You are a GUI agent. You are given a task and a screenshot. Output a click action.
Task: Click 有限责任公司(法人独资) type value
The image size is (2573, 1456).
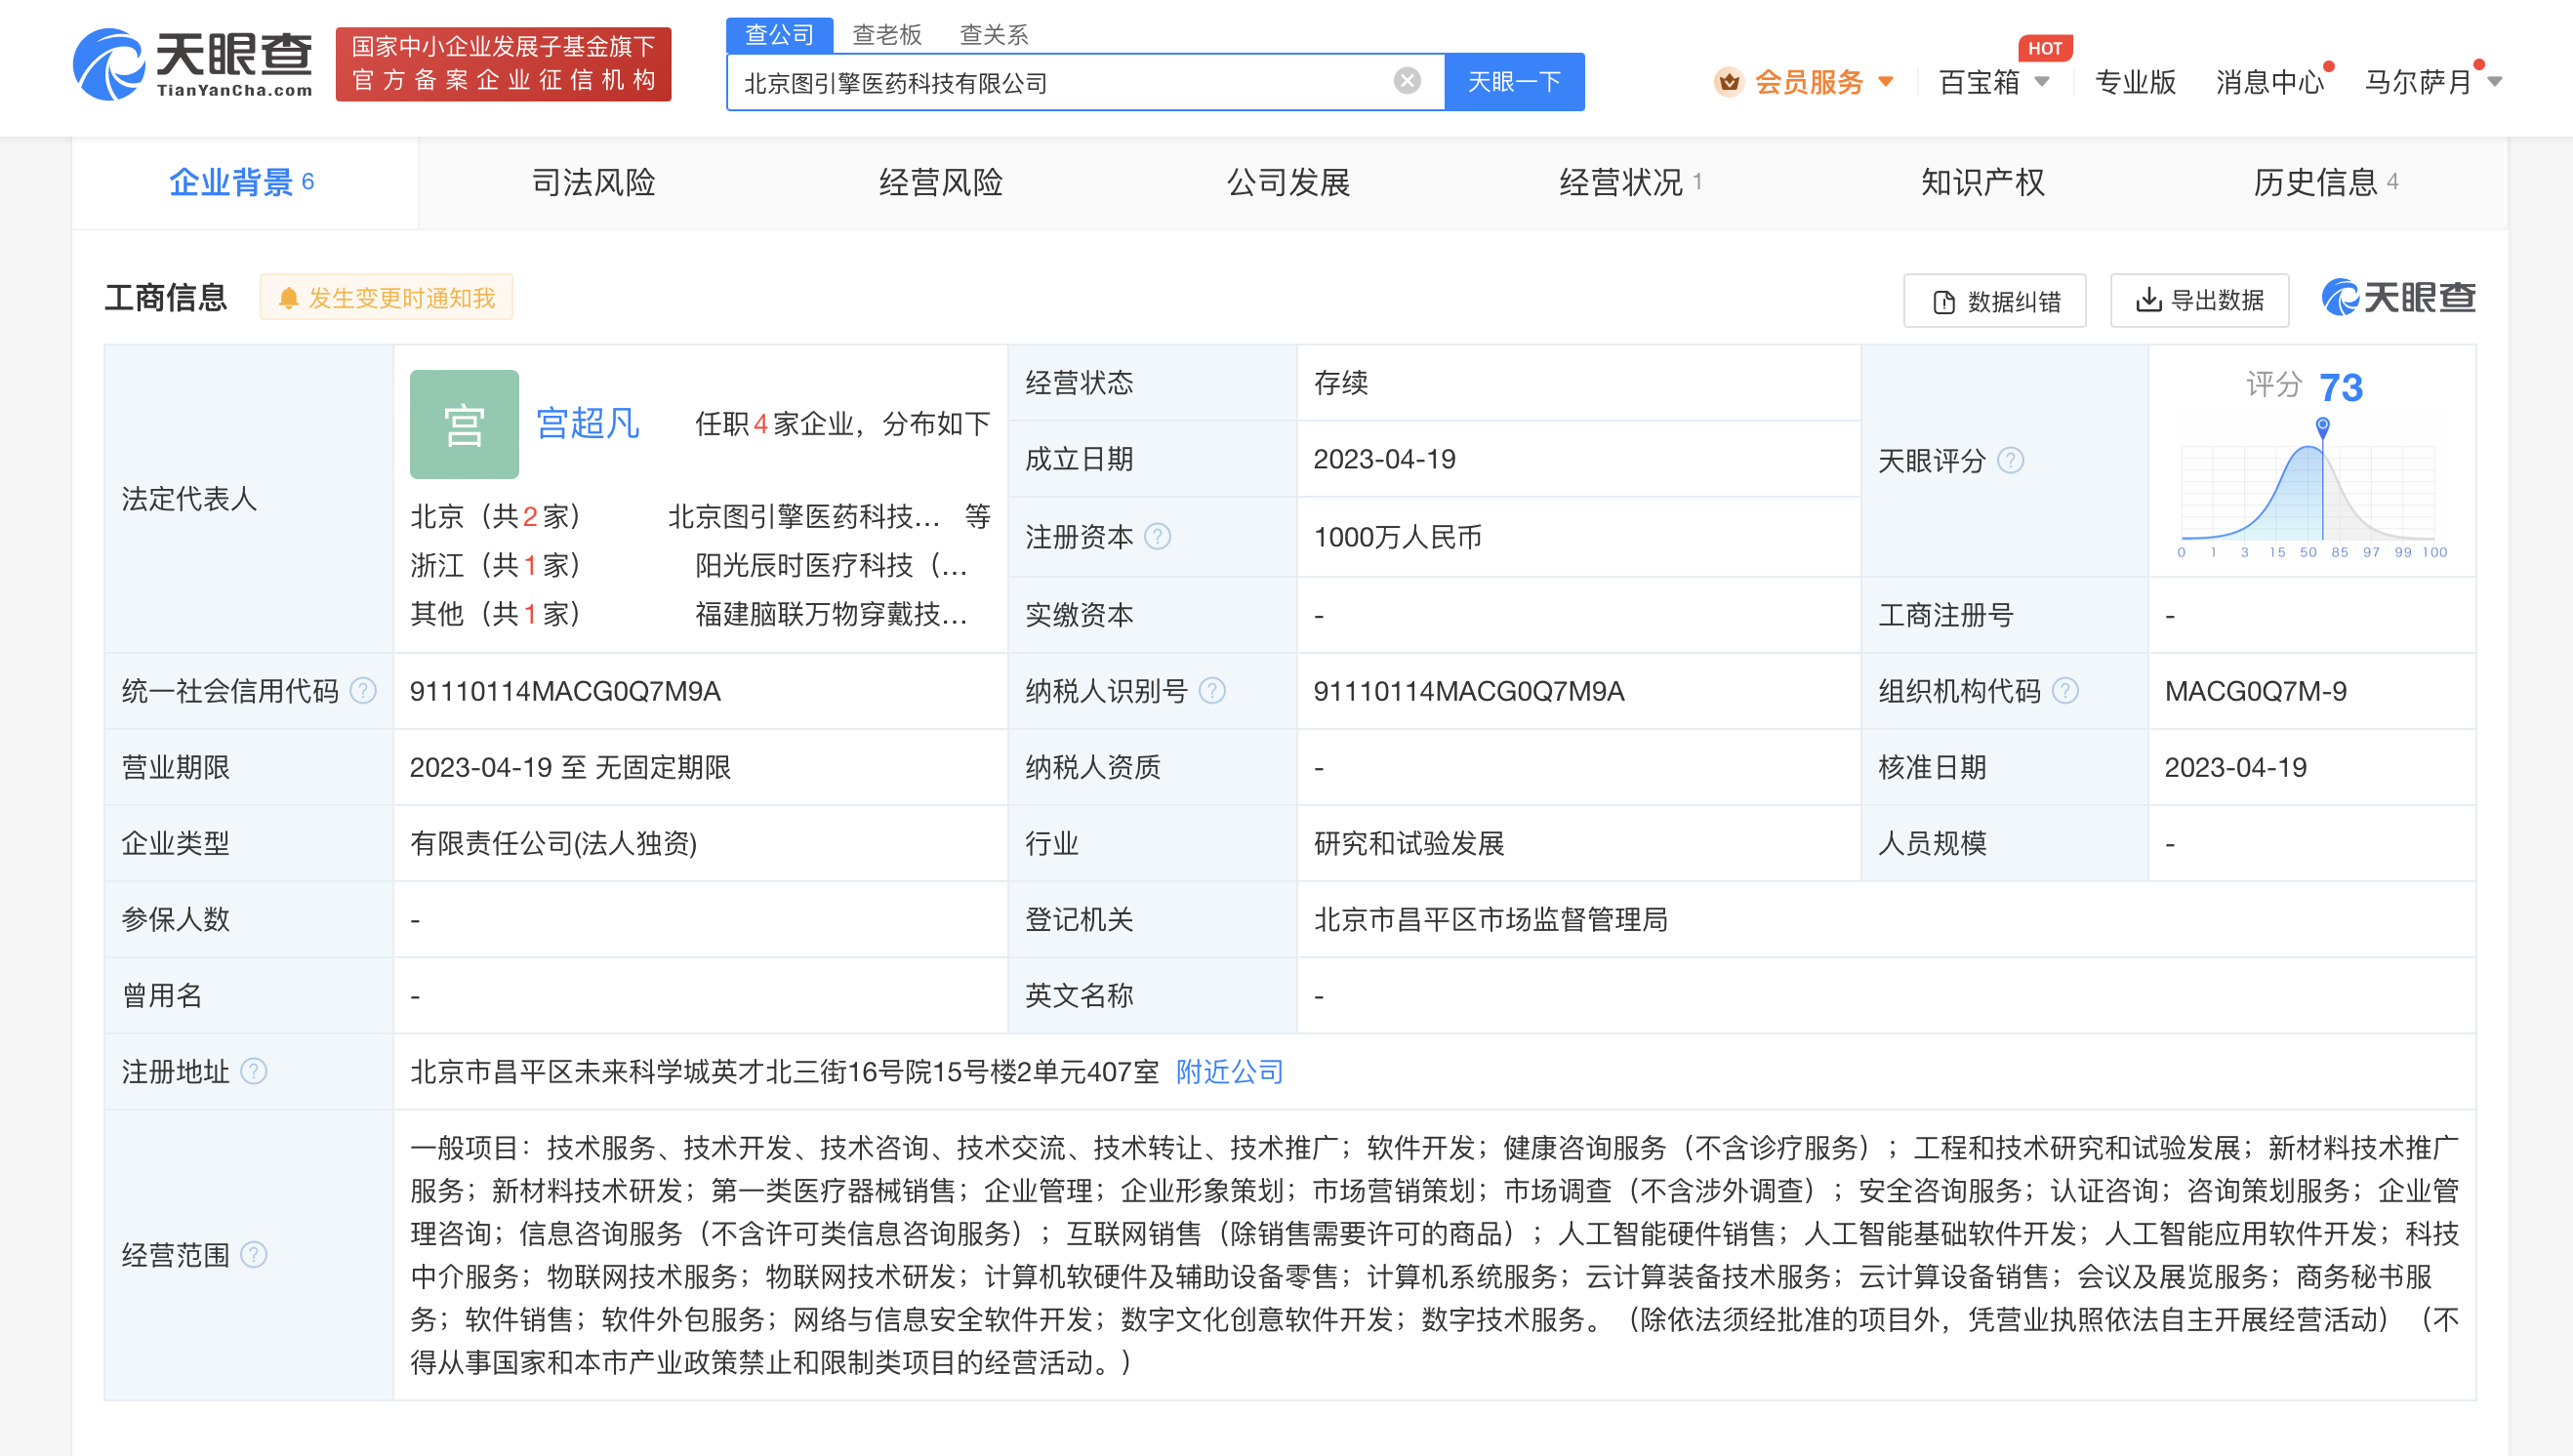(553, 844)
